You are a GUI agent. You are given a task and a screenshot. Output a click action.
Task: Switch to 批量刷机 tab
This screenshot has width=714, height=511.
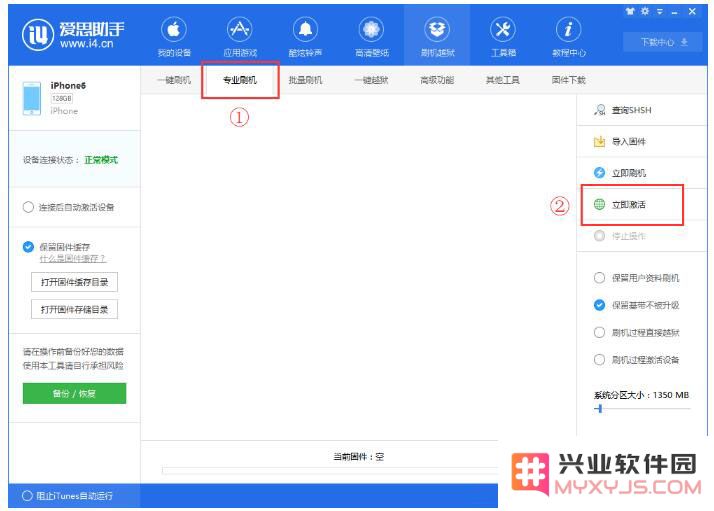pyautogui.click(x=305, y=80)
